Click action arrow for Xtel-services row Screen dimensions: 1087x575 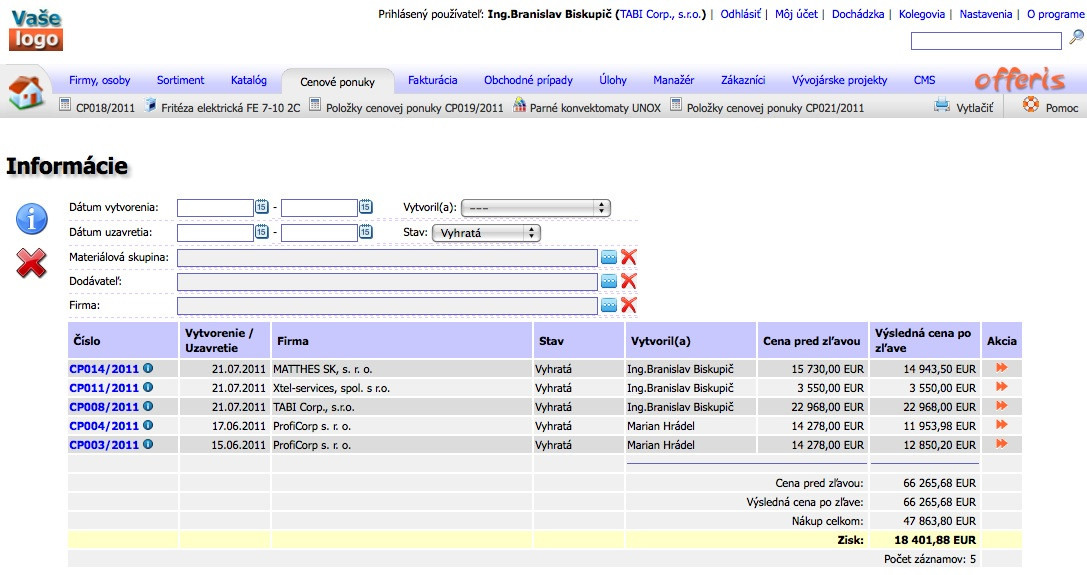tap(1002, 386)
